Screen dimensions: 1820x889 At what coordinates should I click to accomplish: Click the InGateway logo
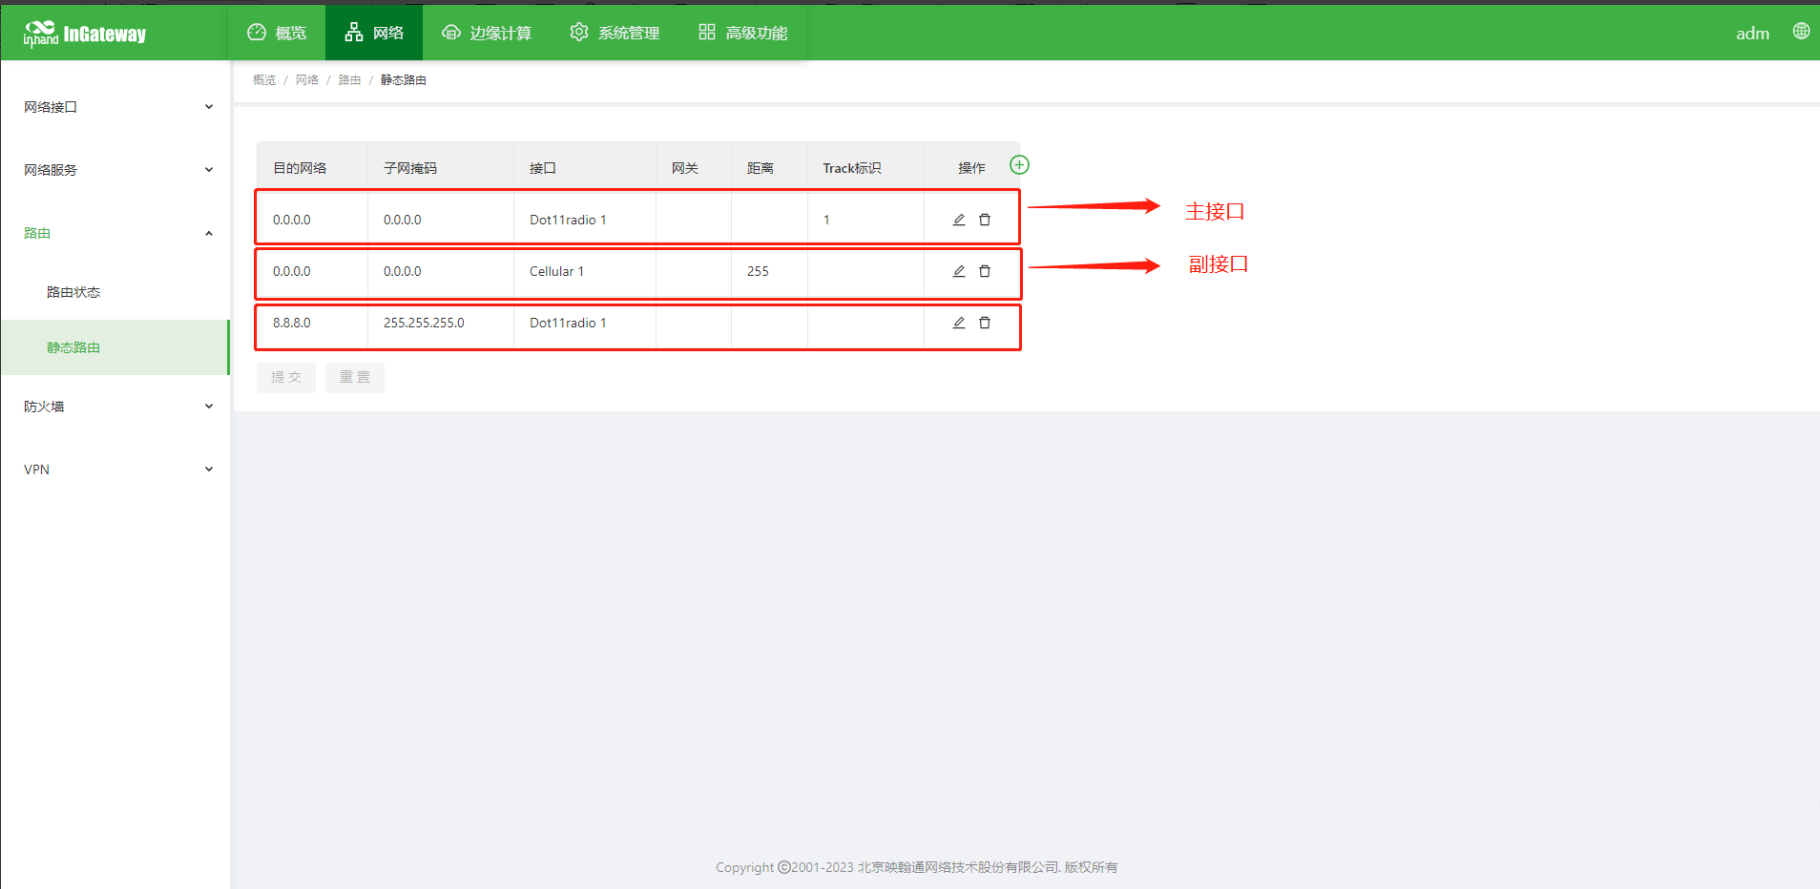coord(86,34)
